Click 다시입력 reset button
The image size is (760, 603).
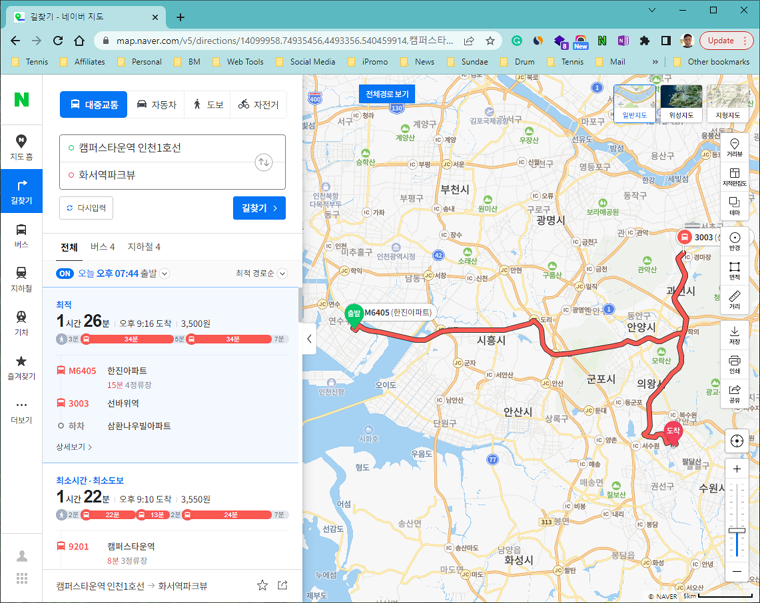(x=86, y=208)
